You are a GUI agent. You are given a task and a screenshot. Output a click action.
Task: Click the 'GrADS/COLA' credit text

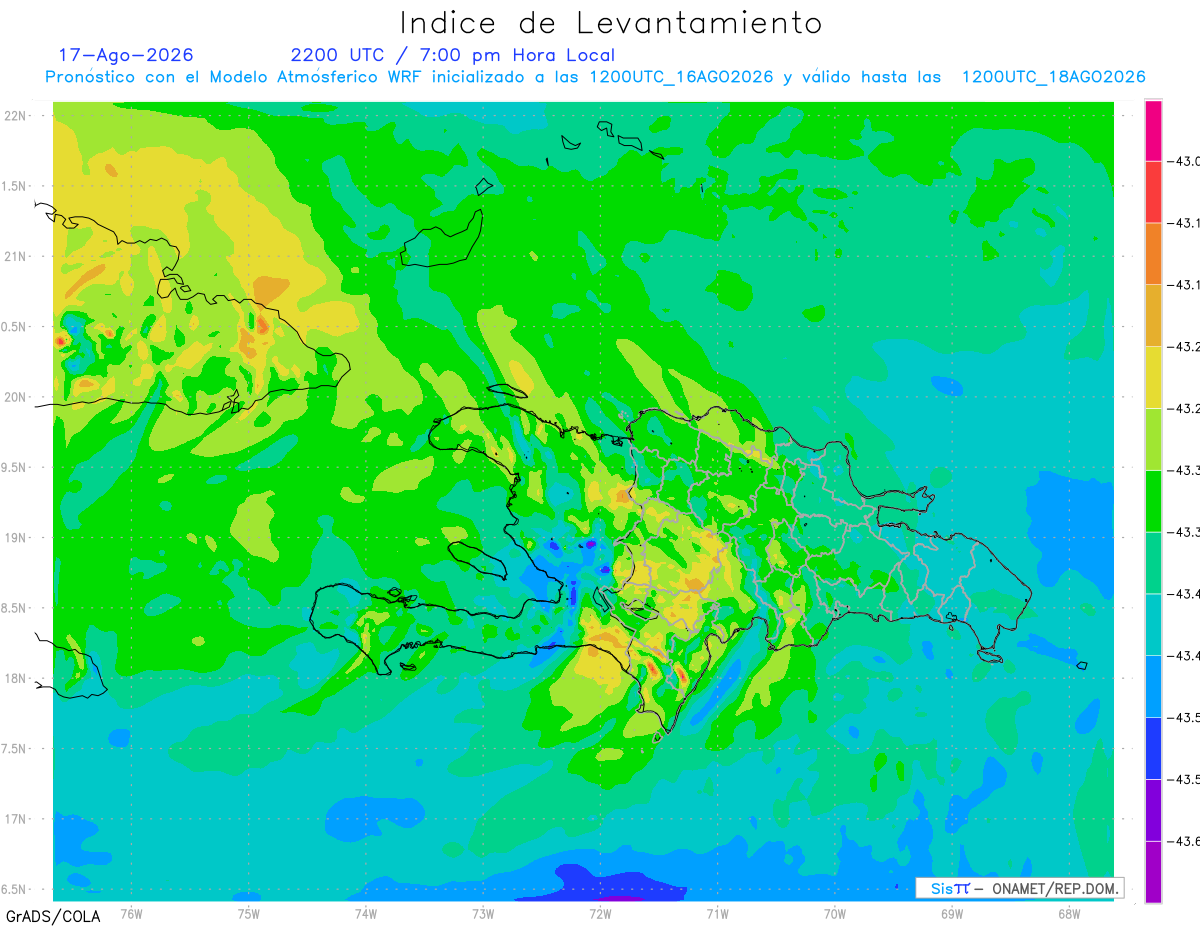click(x=53, y=916)
